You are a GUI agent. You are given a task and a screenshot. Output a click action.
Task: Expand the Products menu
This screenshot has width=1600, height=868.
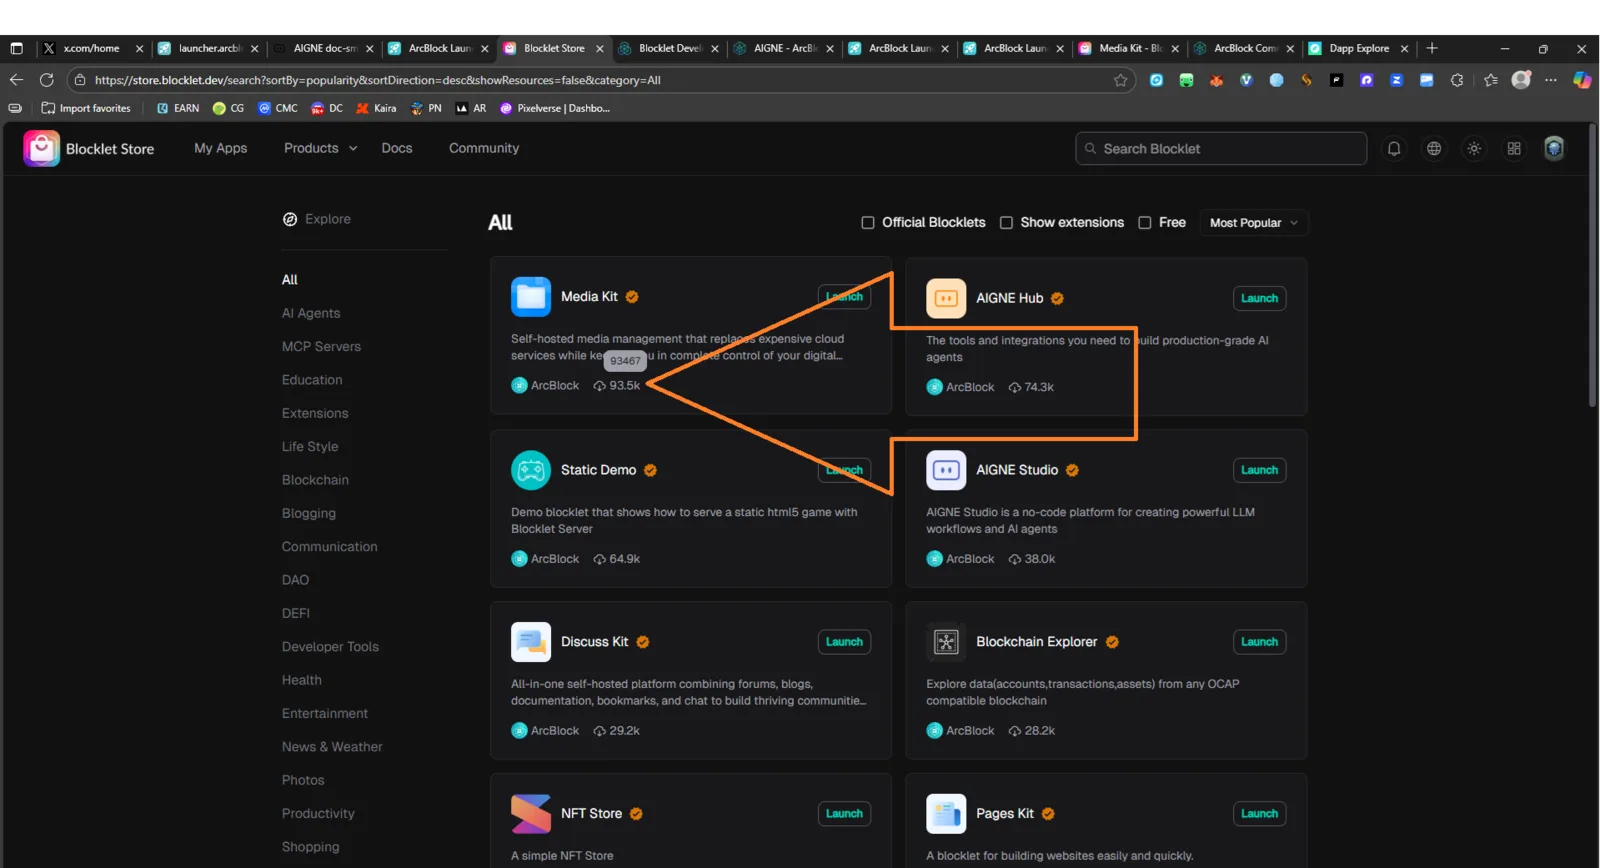pos(320,148)
